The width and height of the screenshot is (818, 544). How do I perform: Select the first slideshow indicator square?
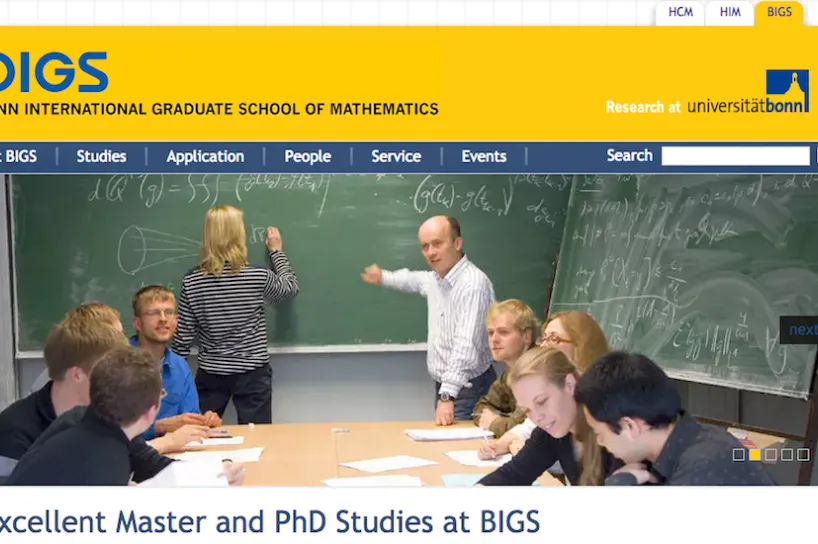[738, 455]
